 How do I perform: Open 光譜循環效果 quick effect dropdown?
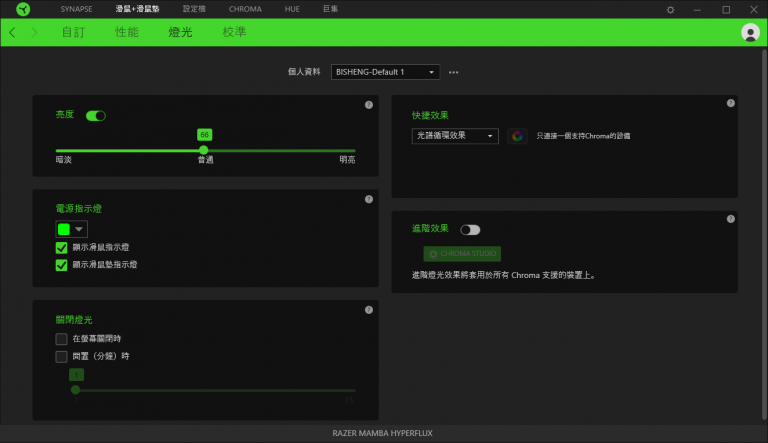(455, 136)
